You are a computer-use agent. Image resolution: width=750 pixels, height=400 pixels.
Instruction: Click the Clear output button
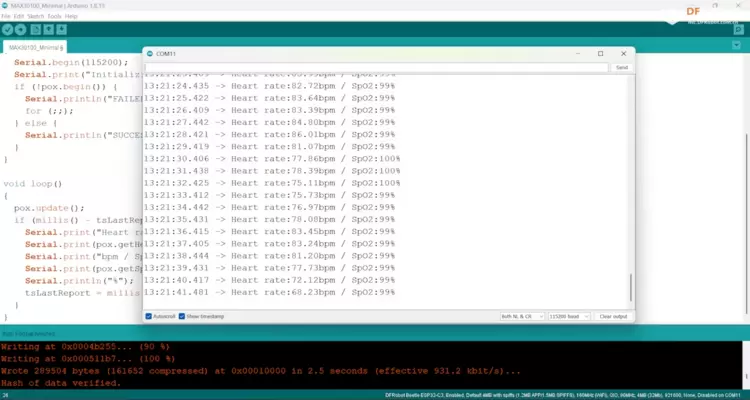612,316
